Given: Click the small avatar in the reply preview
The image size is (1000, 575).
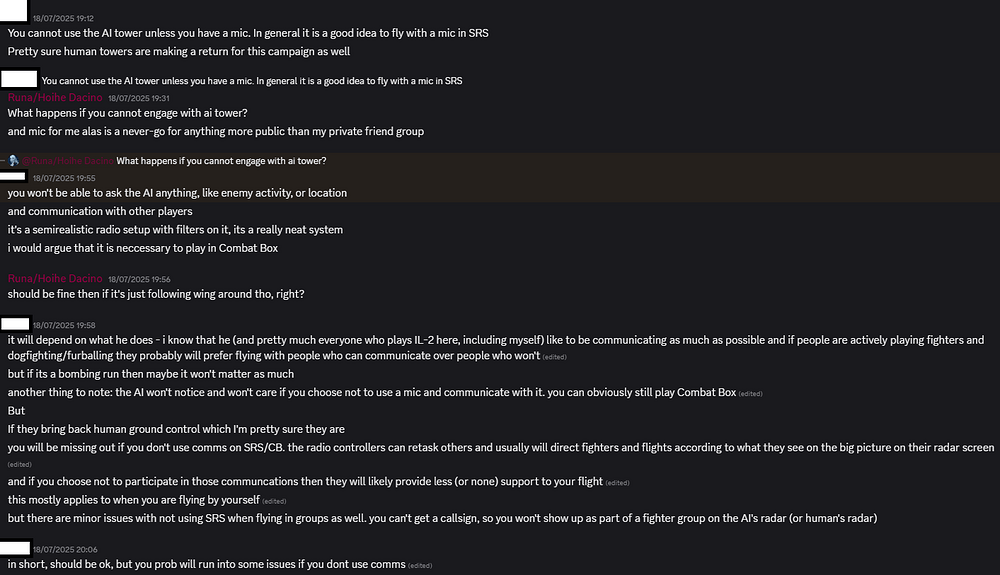Looking at the screenshot, I should 12,160.
